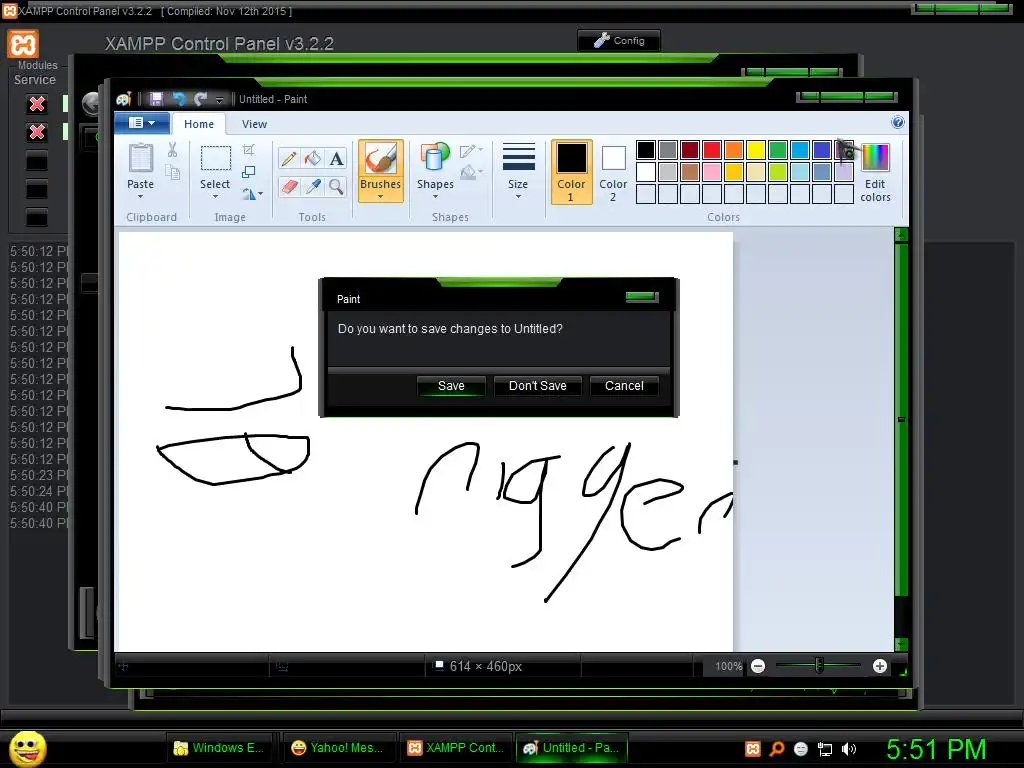This screenshot has height=768, width=1024.
Task: Open Customize Quick Access Toolbar dropdown
Action: coord(219,99)
